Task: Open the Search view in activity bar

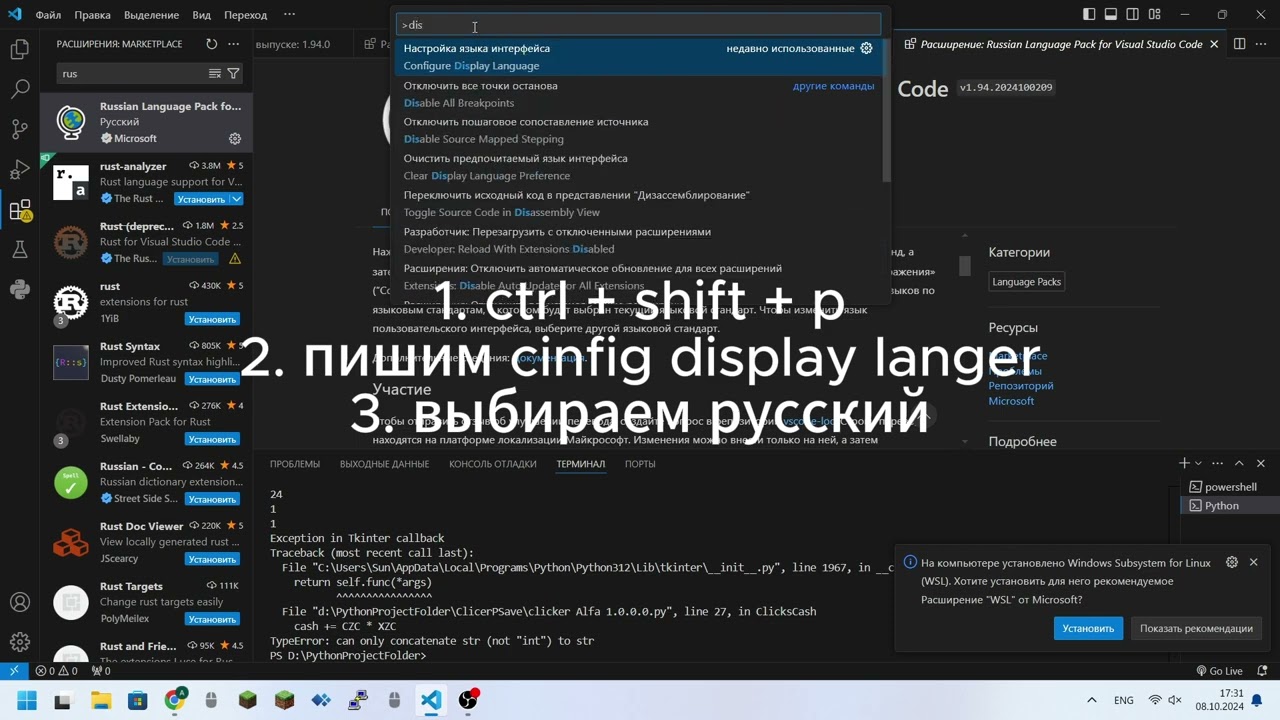Action: 20,89
